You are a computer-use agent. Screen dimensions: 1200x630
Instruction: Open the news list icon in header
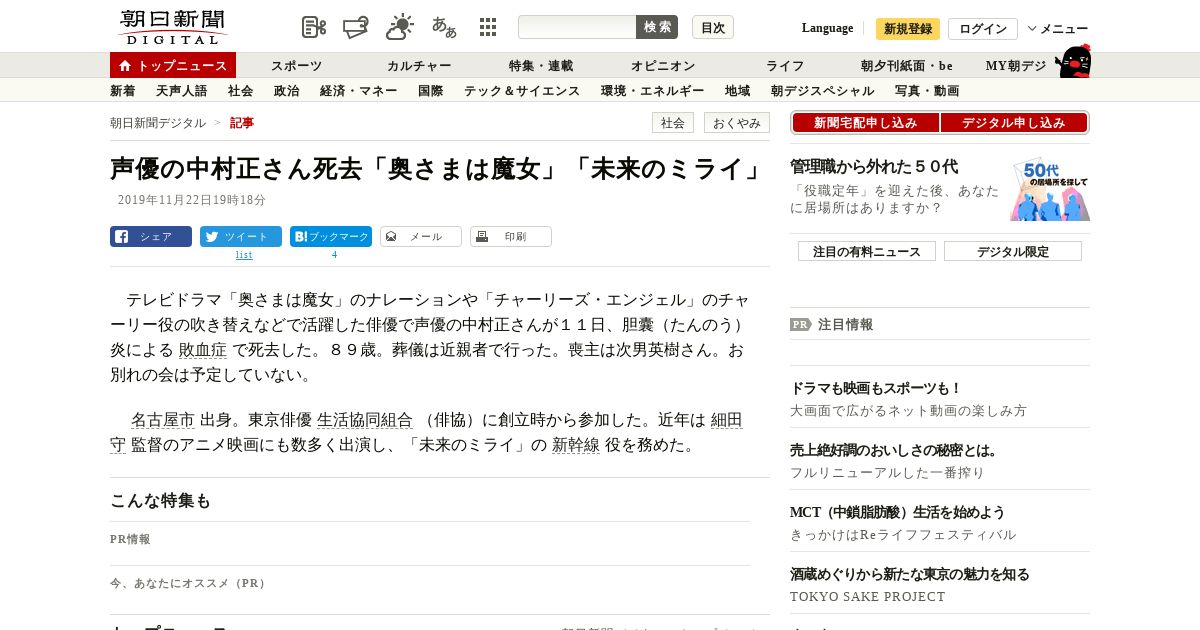click(x=314, y=27)
